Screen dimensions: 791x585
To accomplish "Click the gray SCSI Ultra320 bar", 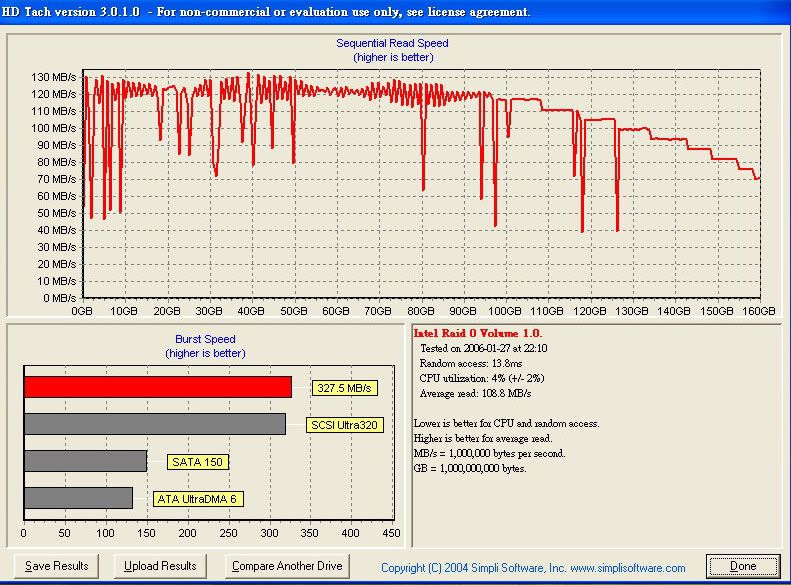I will [x=154, y=424].
